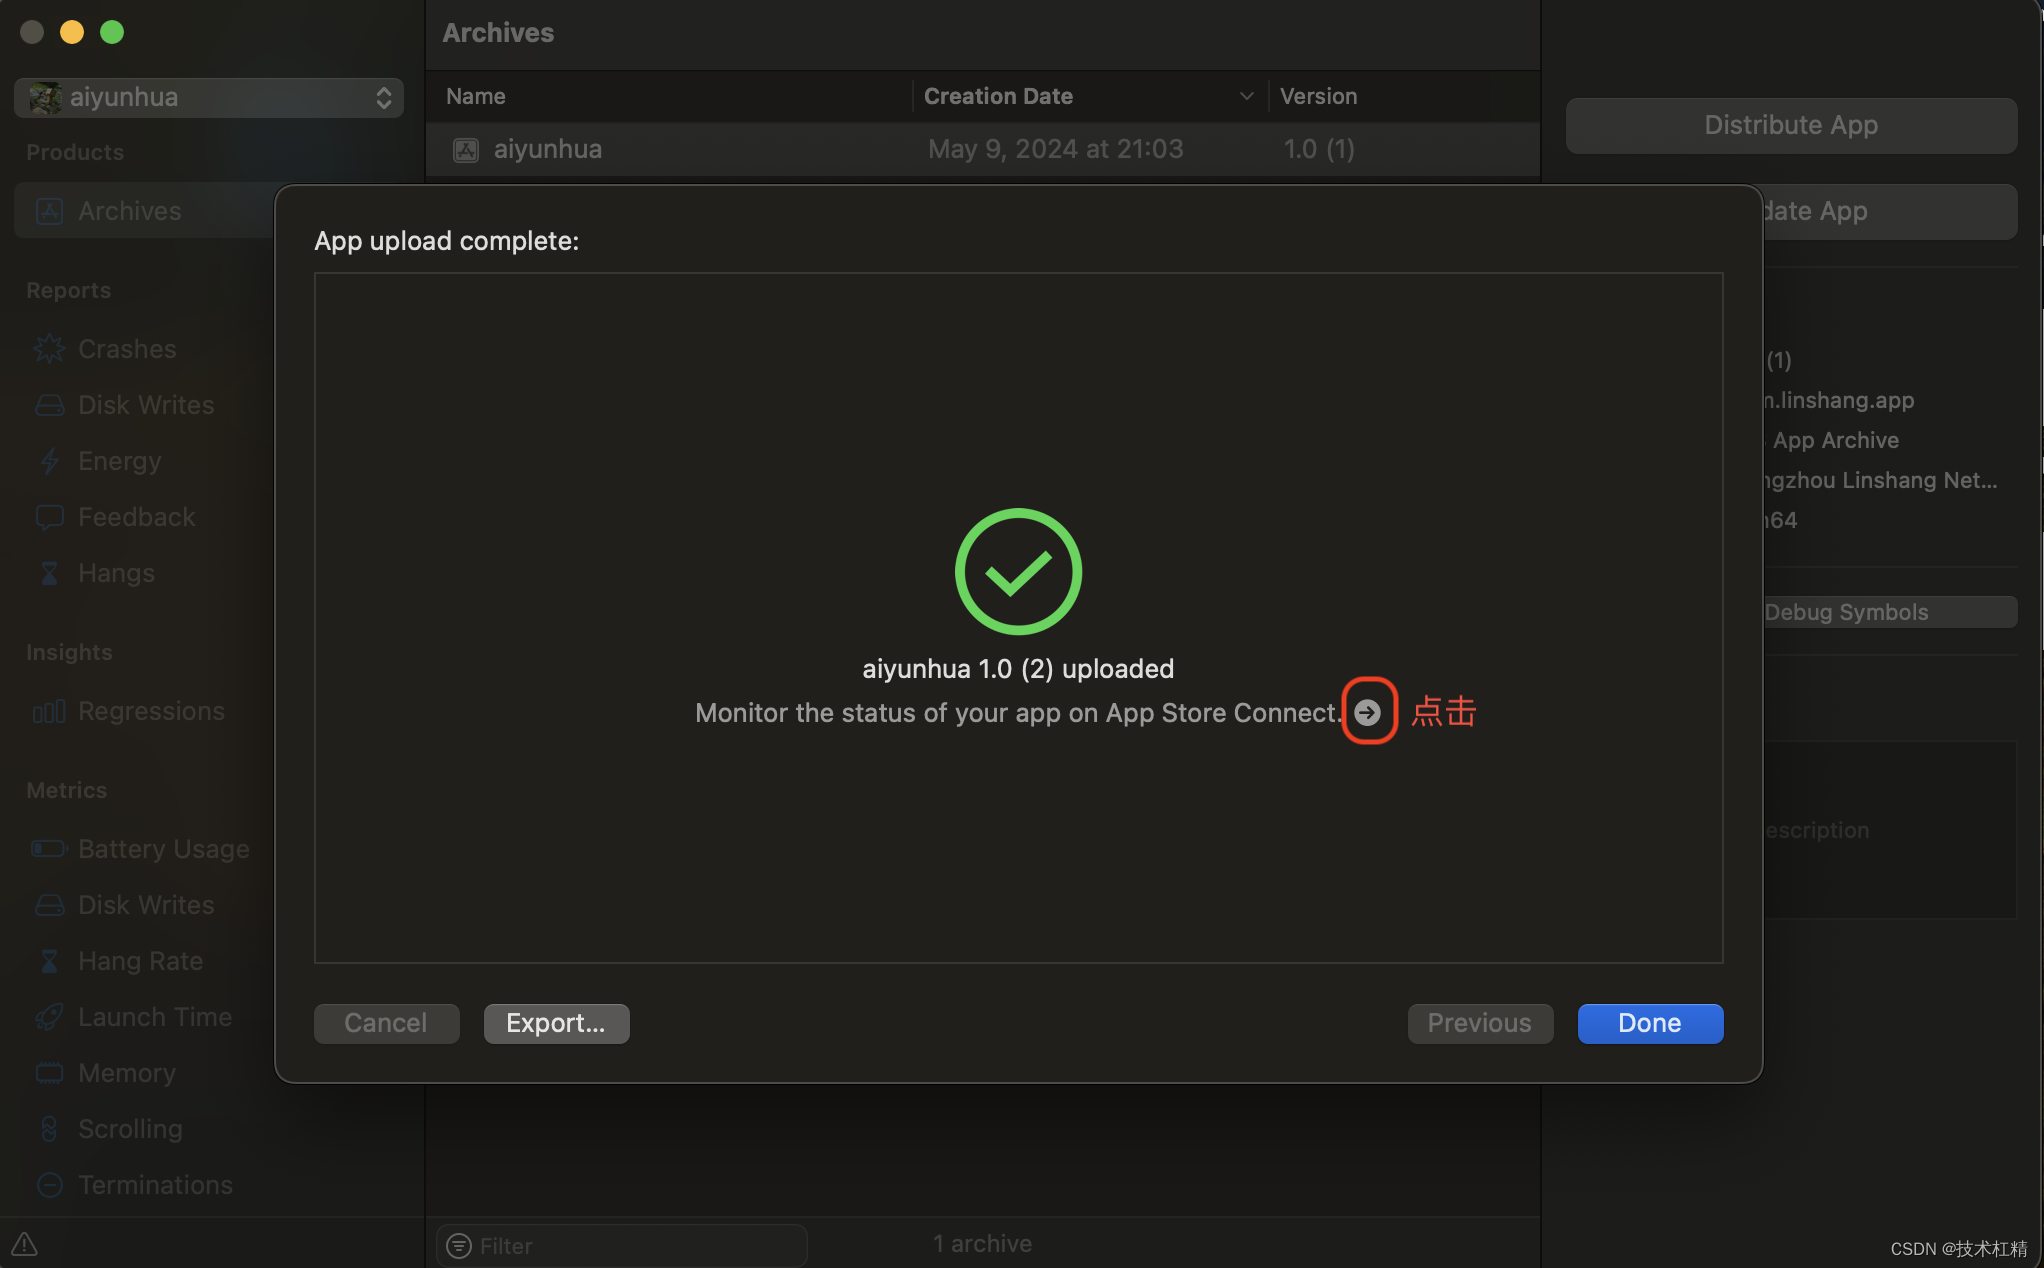Toggle Disk Writes report view

(x=146, y=405)
